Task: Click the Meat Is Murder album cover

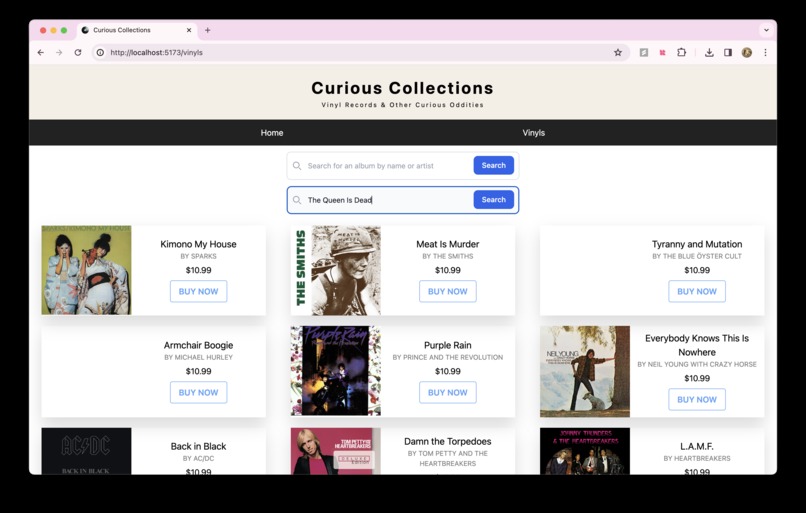Action: 336,270
